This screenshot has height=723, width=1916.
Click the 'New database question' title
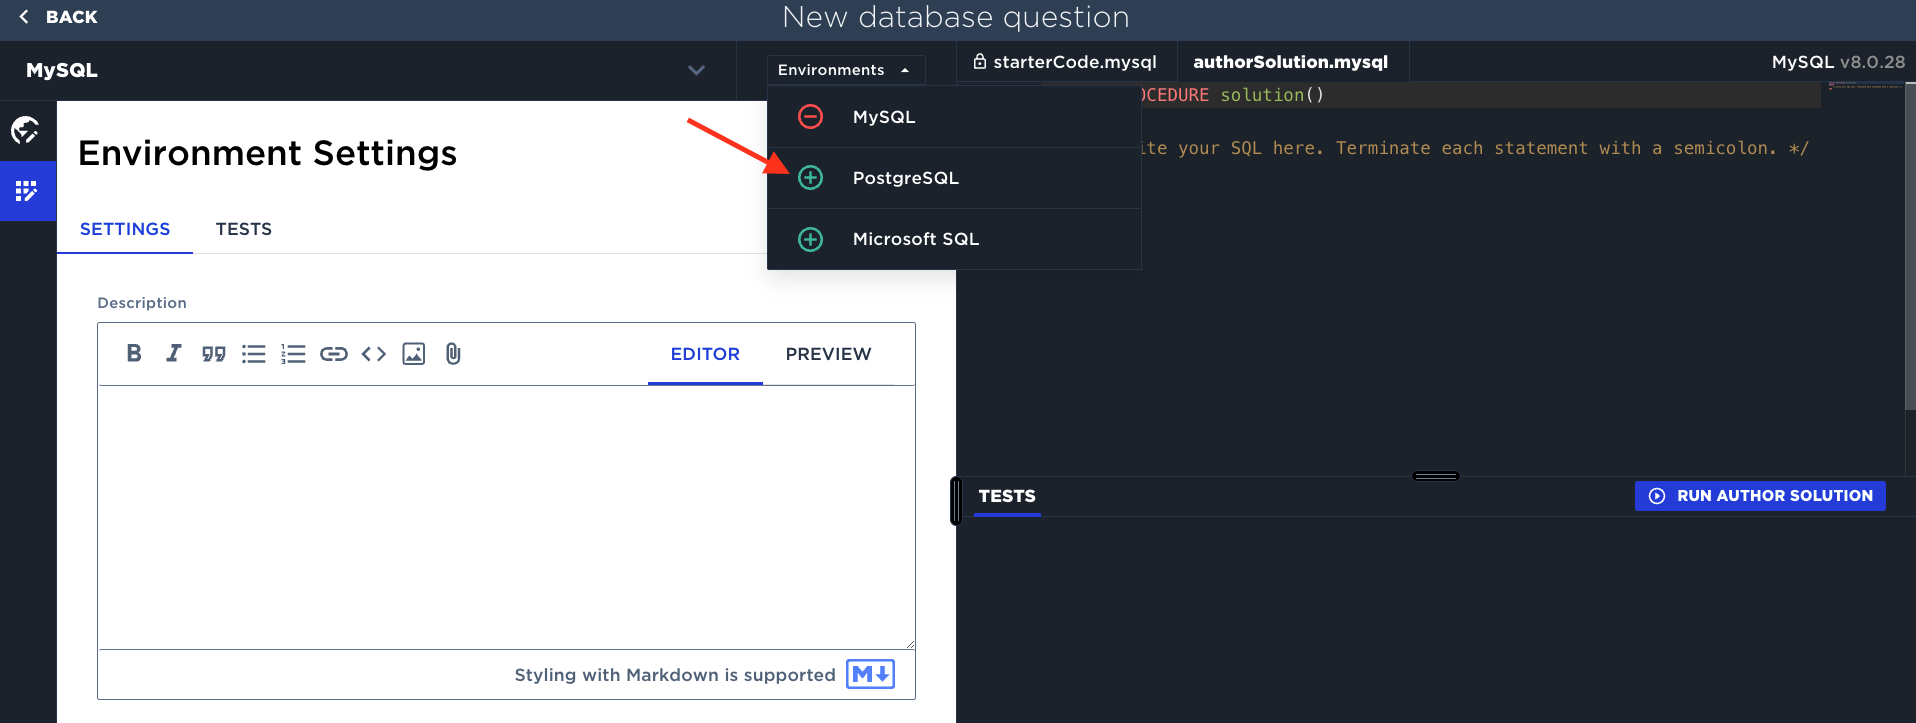tap(956, 17)
